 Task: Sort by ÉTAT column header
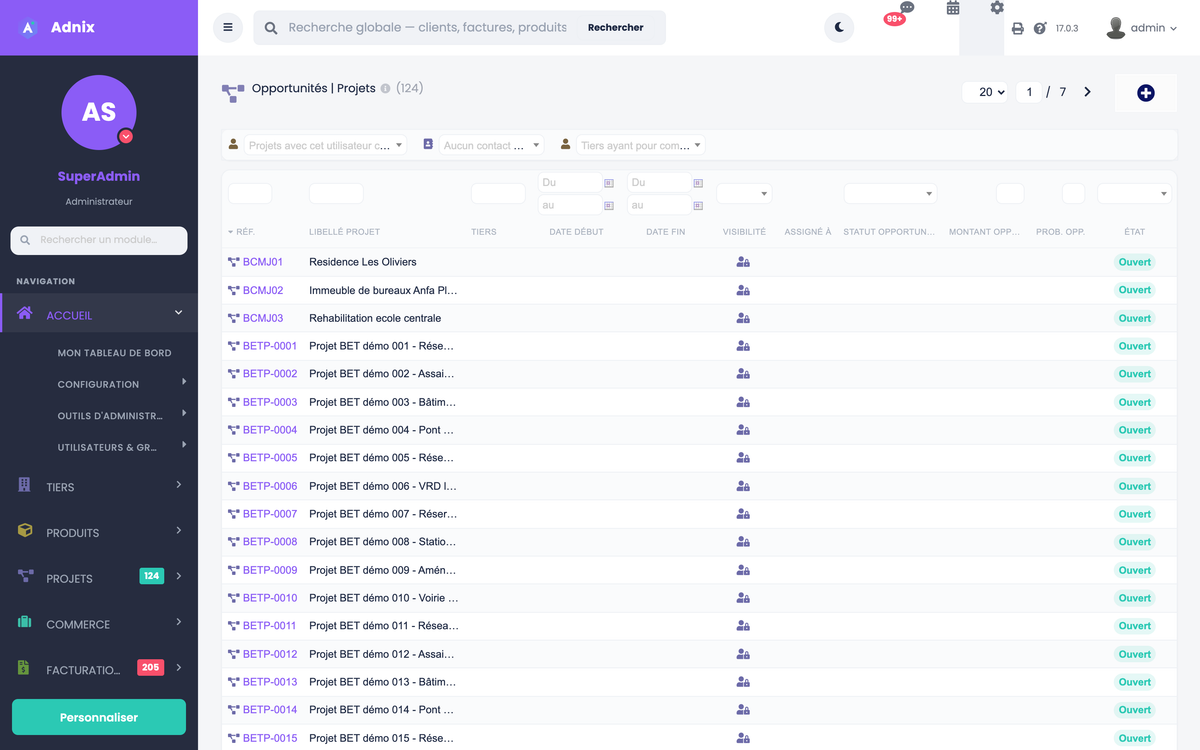click(x=1134, y=232)
